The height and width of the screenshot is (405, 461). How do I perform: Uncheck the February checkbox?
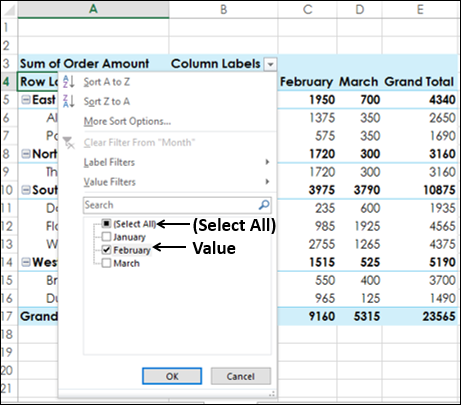click(x=106, y=250)
